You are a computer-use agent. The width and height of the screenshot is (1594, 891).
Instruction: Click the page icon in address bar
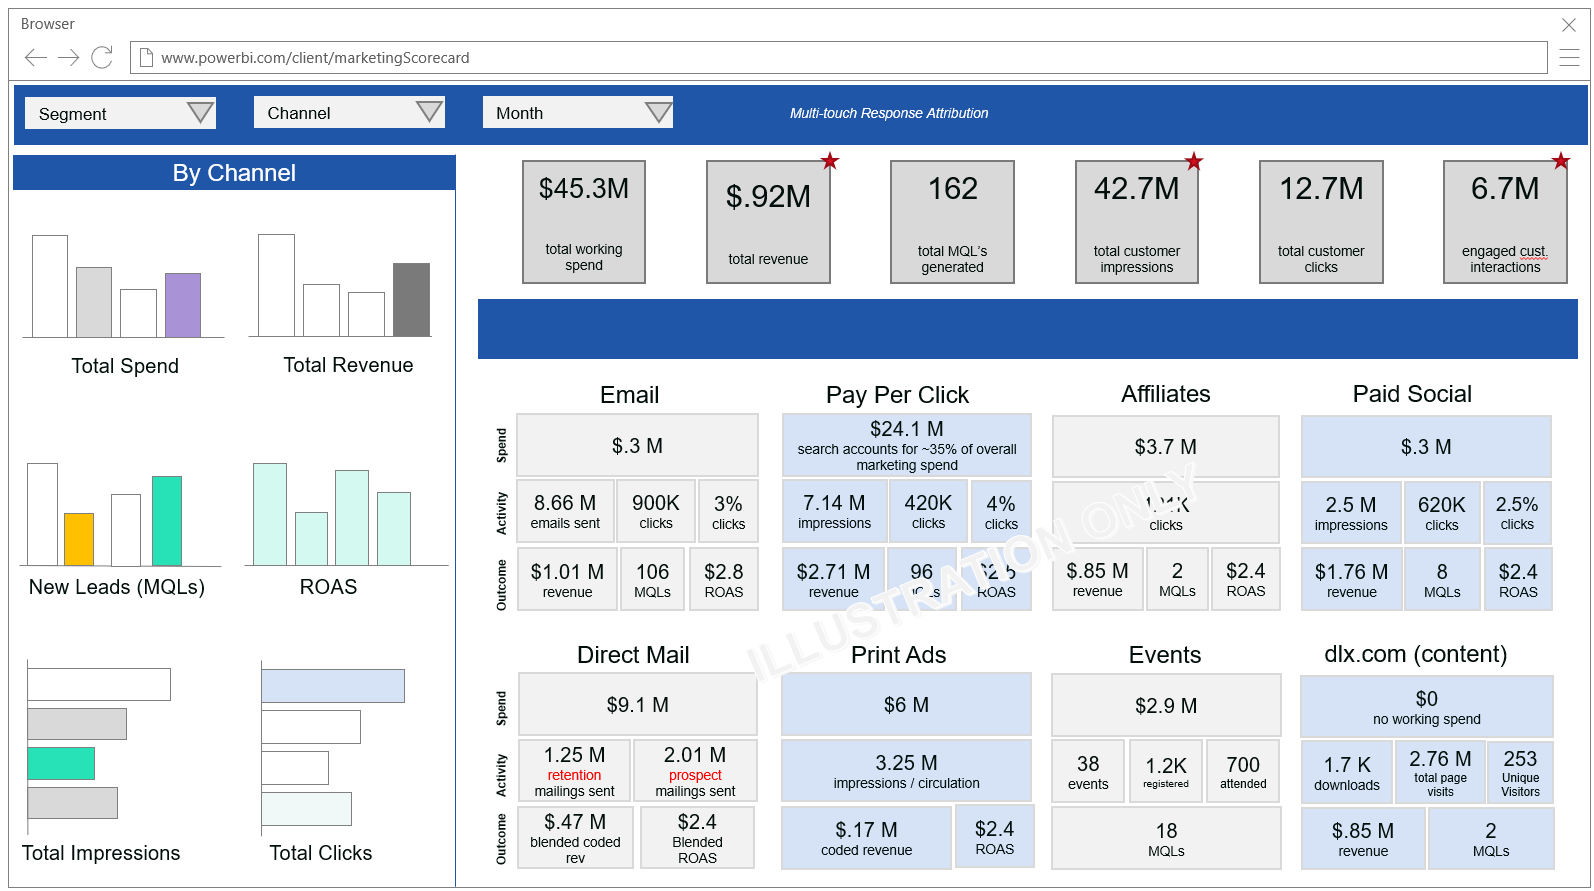[146, 58]
